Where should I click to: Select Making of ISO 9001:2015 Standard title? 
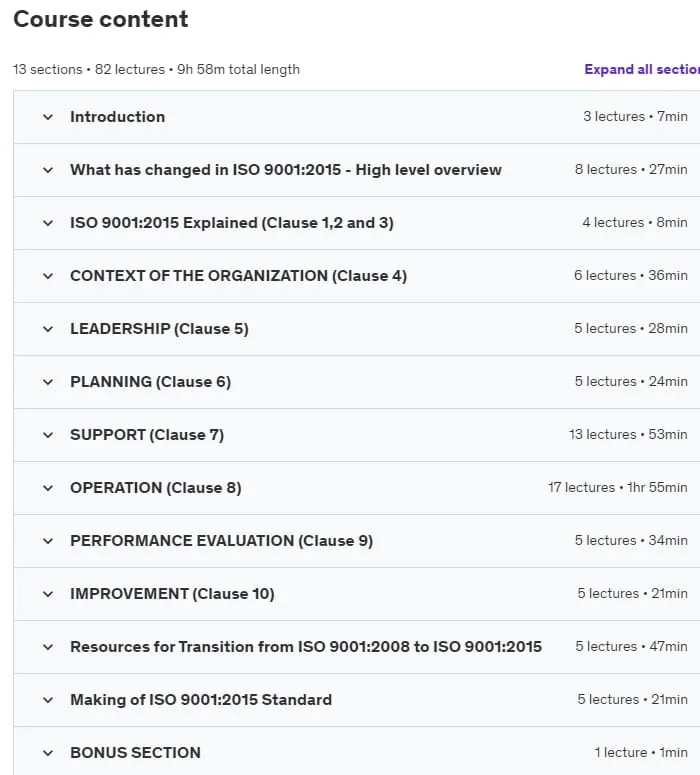pyautogui.click(x=201, y=700)
